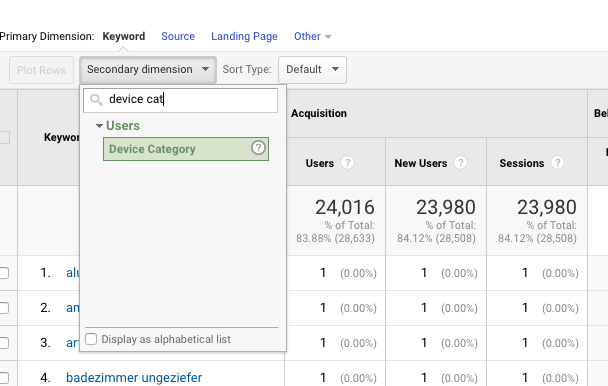Click the Primary Dimension label

coord(47,36)
